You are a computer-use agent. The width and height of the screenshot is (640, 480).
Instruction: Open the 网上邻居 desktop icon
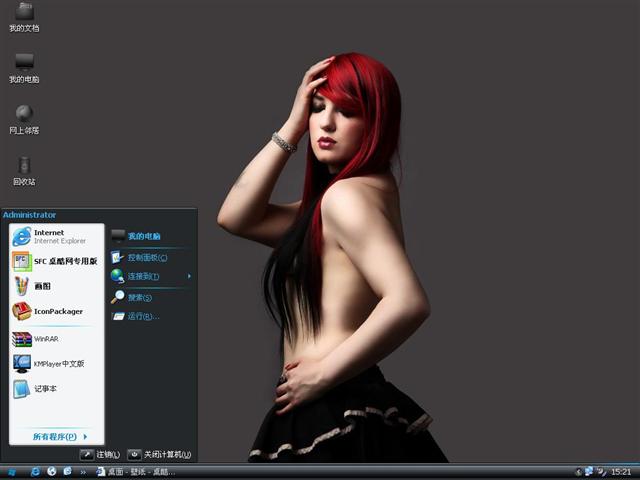(24, 119)
